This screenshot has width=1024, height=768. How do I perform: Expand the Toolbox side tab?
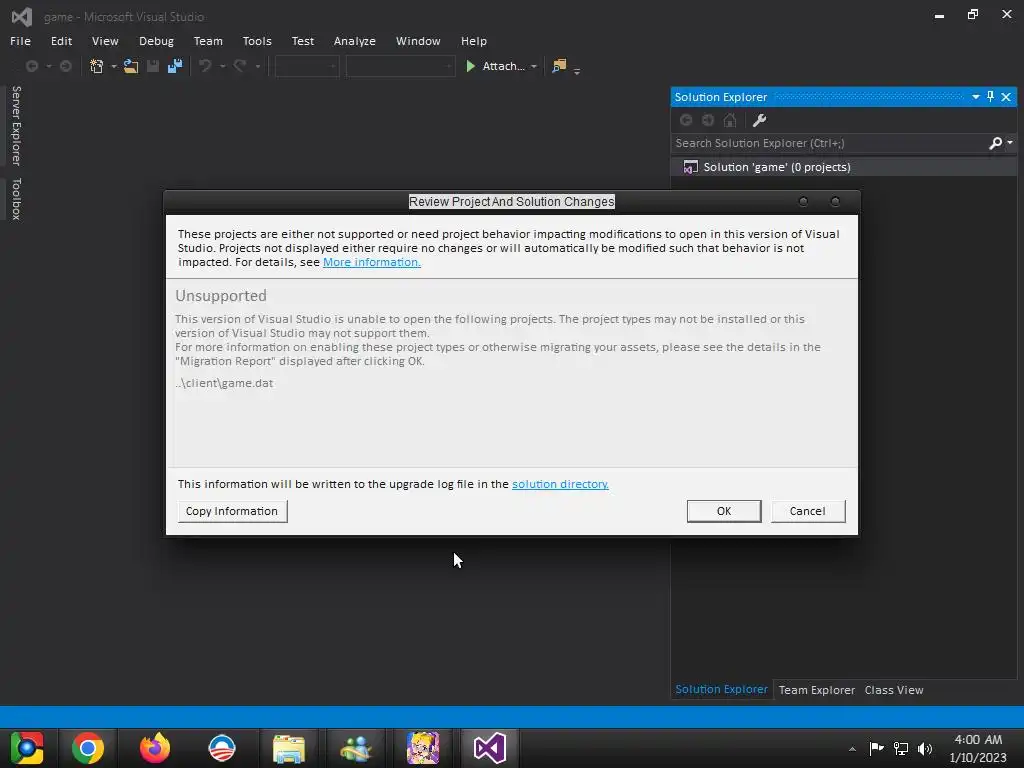click(x=16, y=199)
